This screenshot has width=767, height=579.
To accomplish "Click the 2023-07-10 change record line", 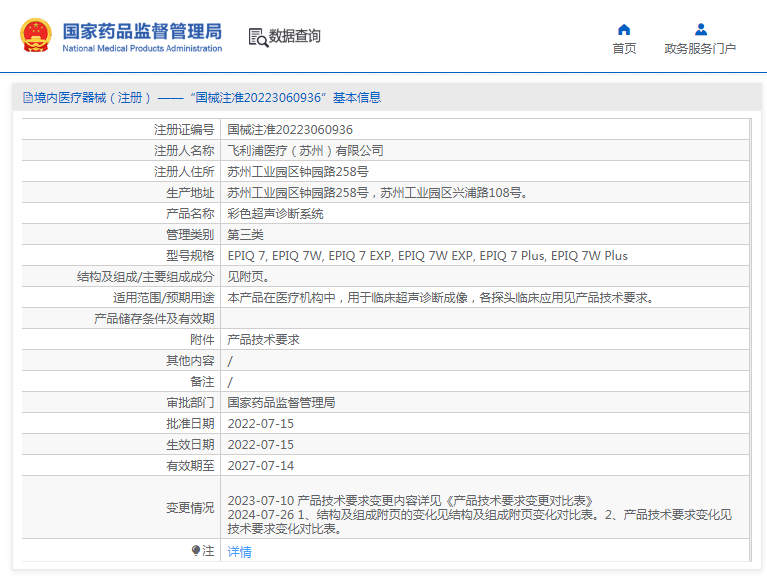I will click(410, 501).
